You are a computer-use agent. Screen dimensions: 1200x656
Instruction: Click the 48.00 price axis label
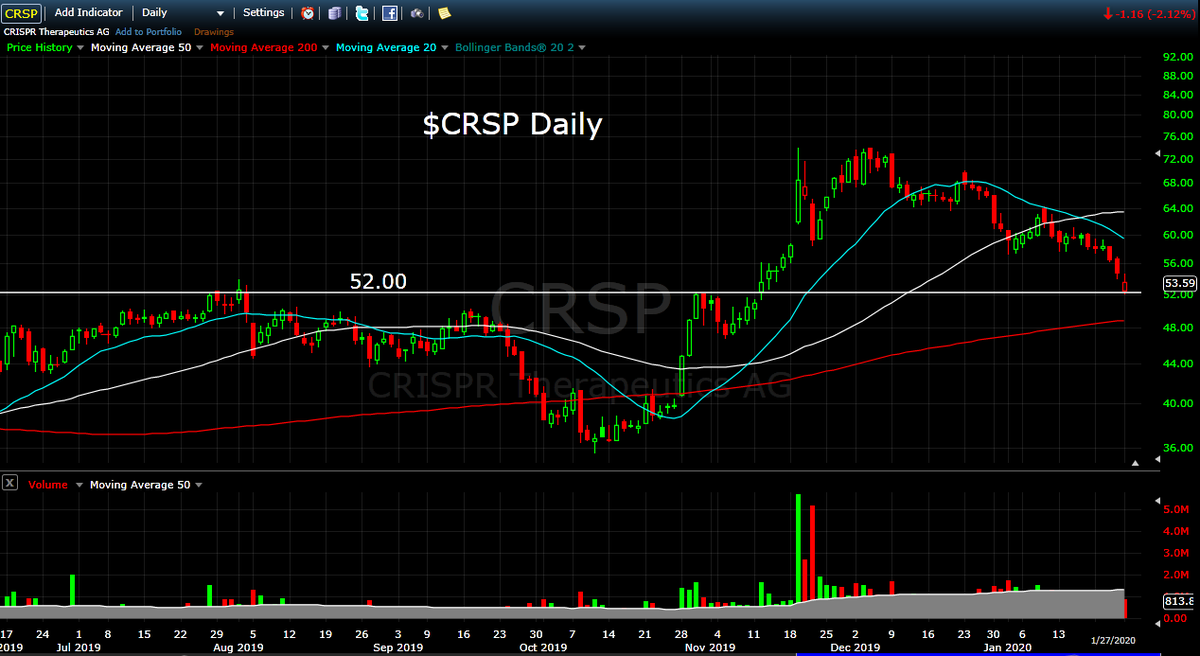[x=1180, y=328]
